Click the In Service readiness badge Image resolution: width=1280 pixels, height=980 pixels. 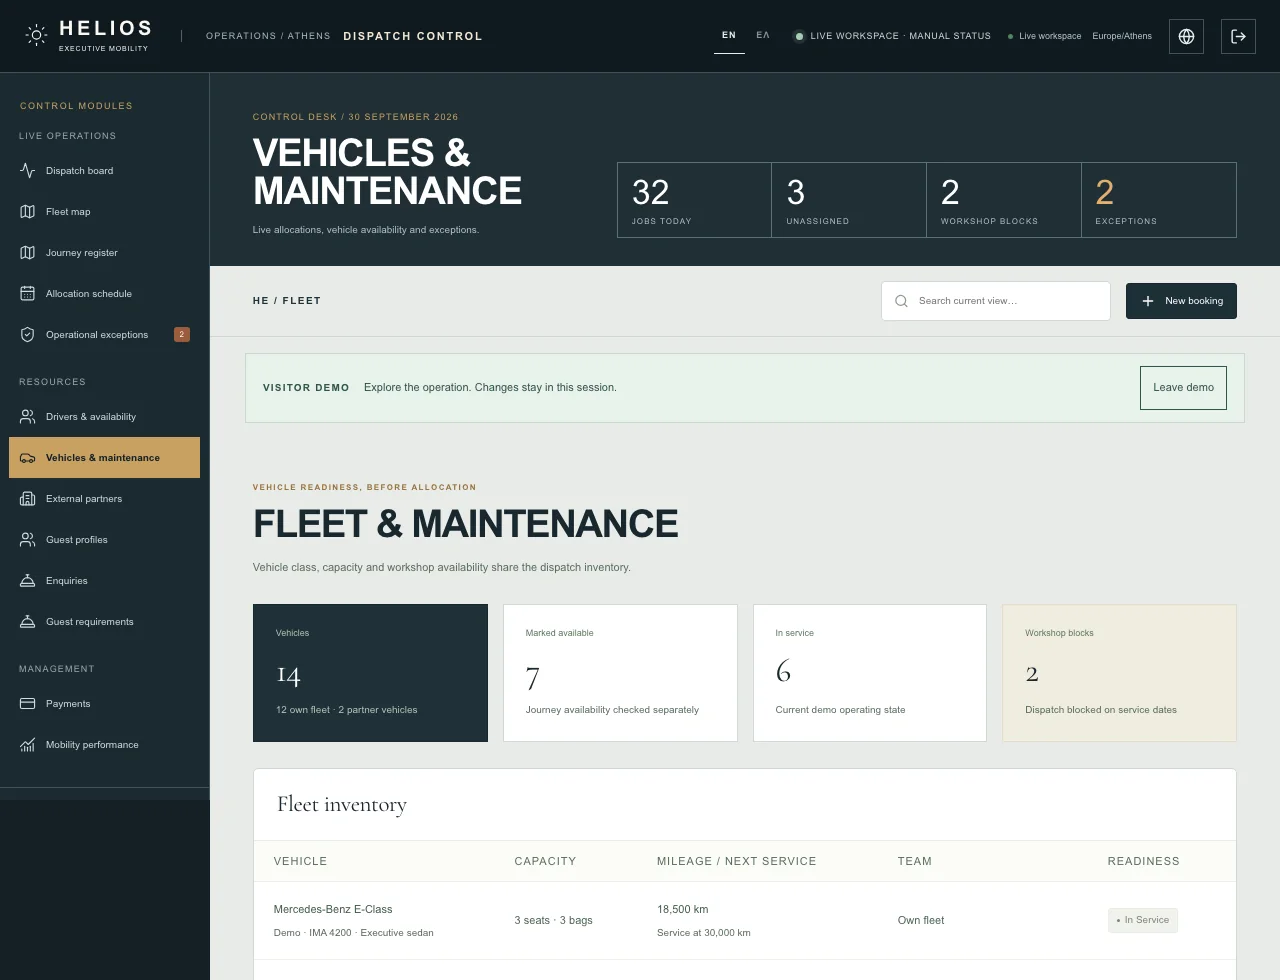1143,920
